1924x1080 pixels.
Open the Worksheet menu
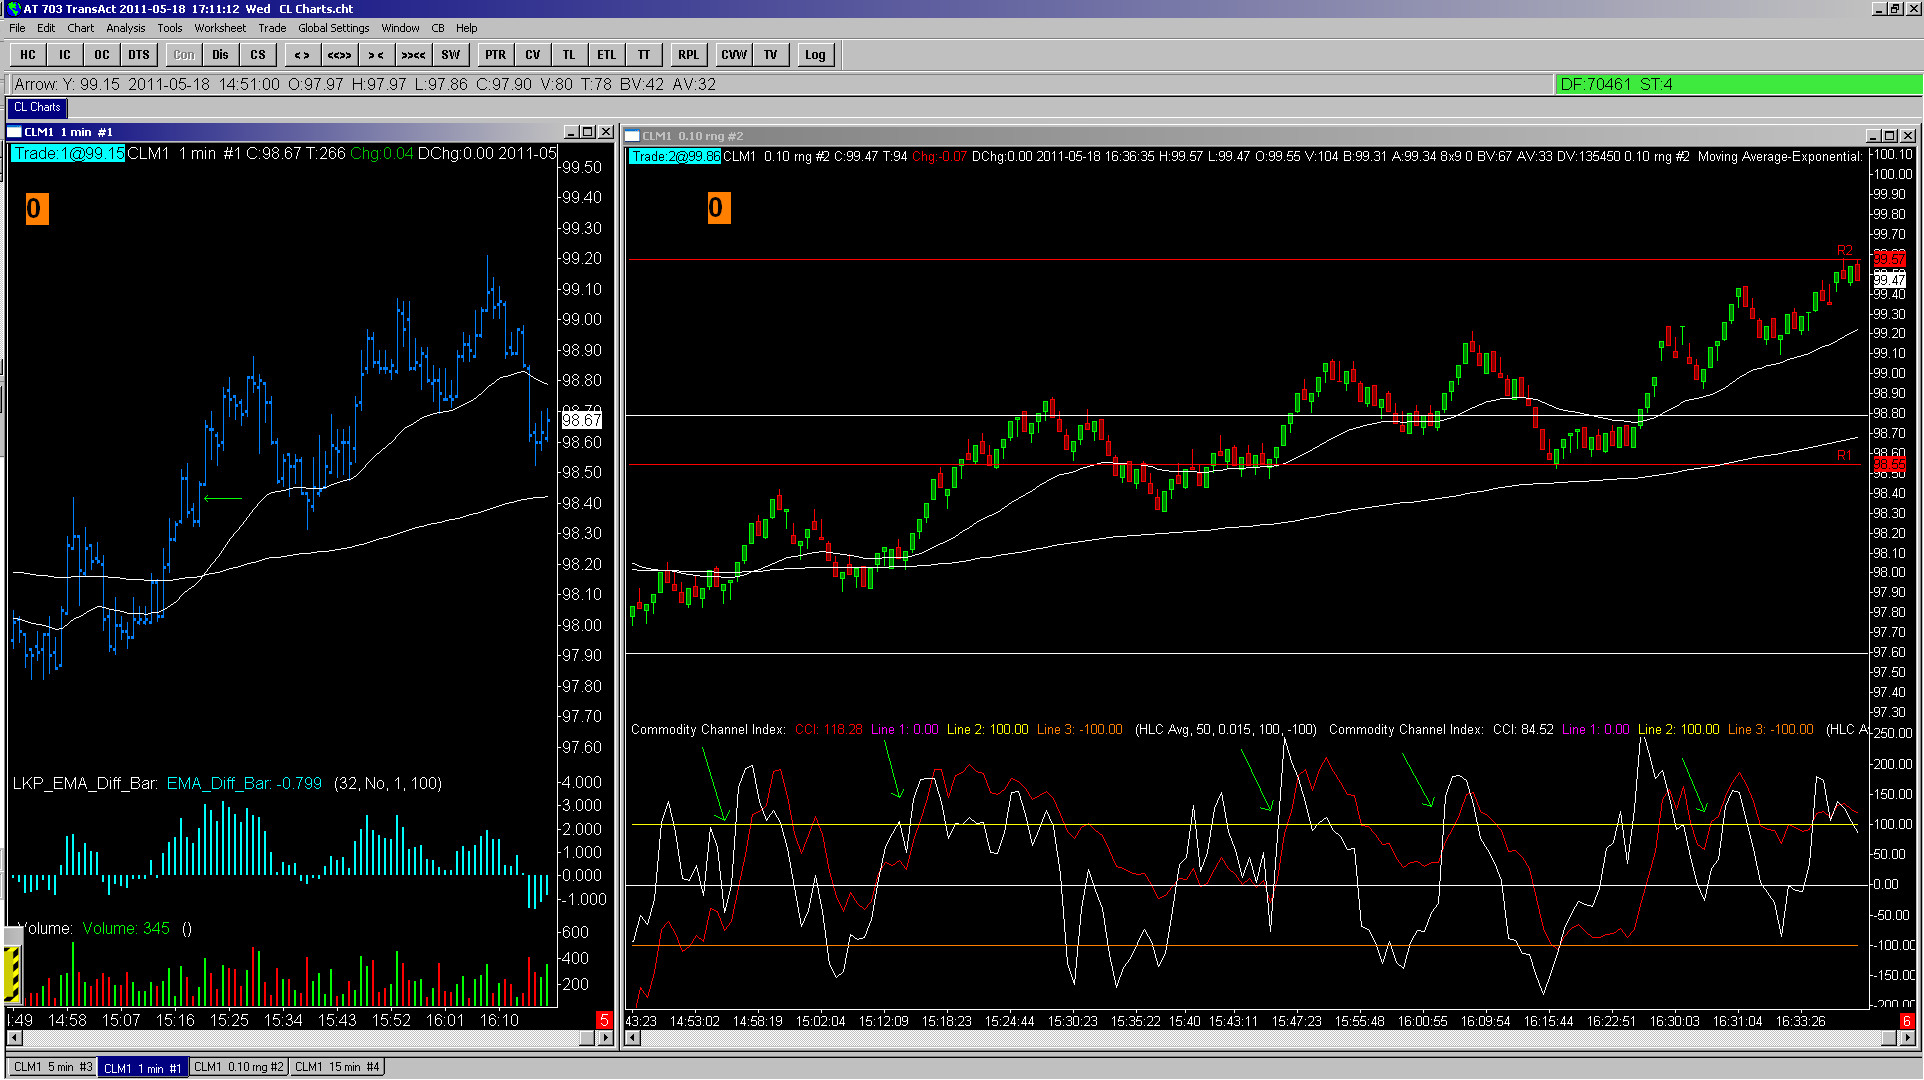(220, 28)
